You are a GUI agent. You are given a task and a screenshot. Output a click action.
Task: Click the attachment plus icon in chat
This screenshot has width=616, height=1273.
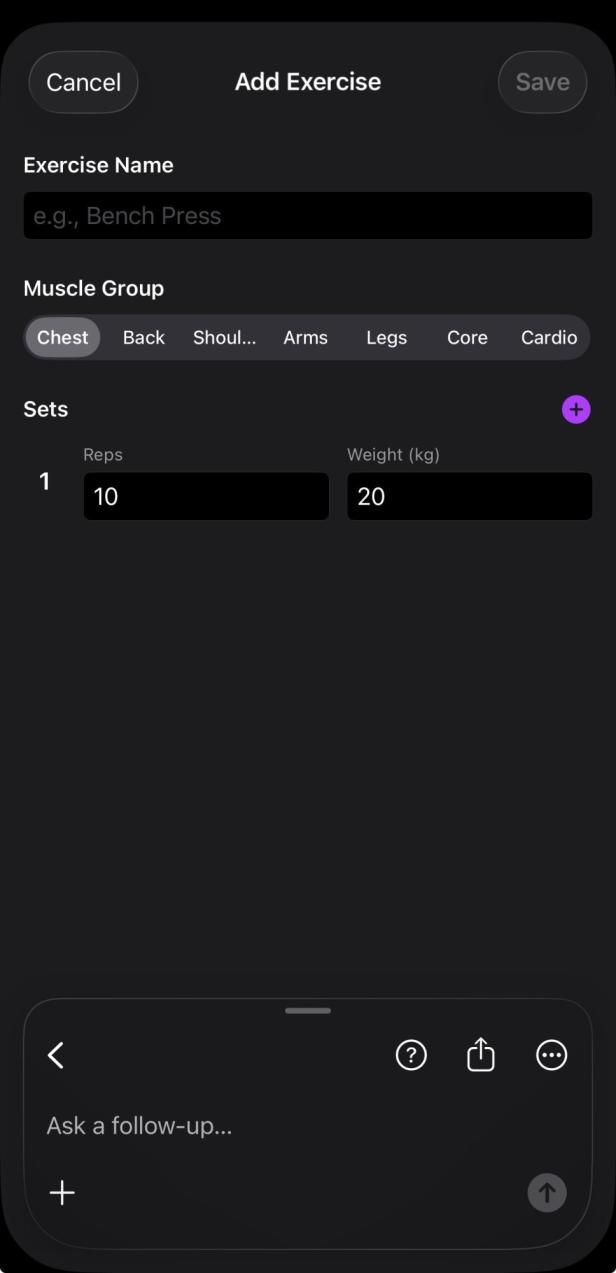[x=61, y=1192]
